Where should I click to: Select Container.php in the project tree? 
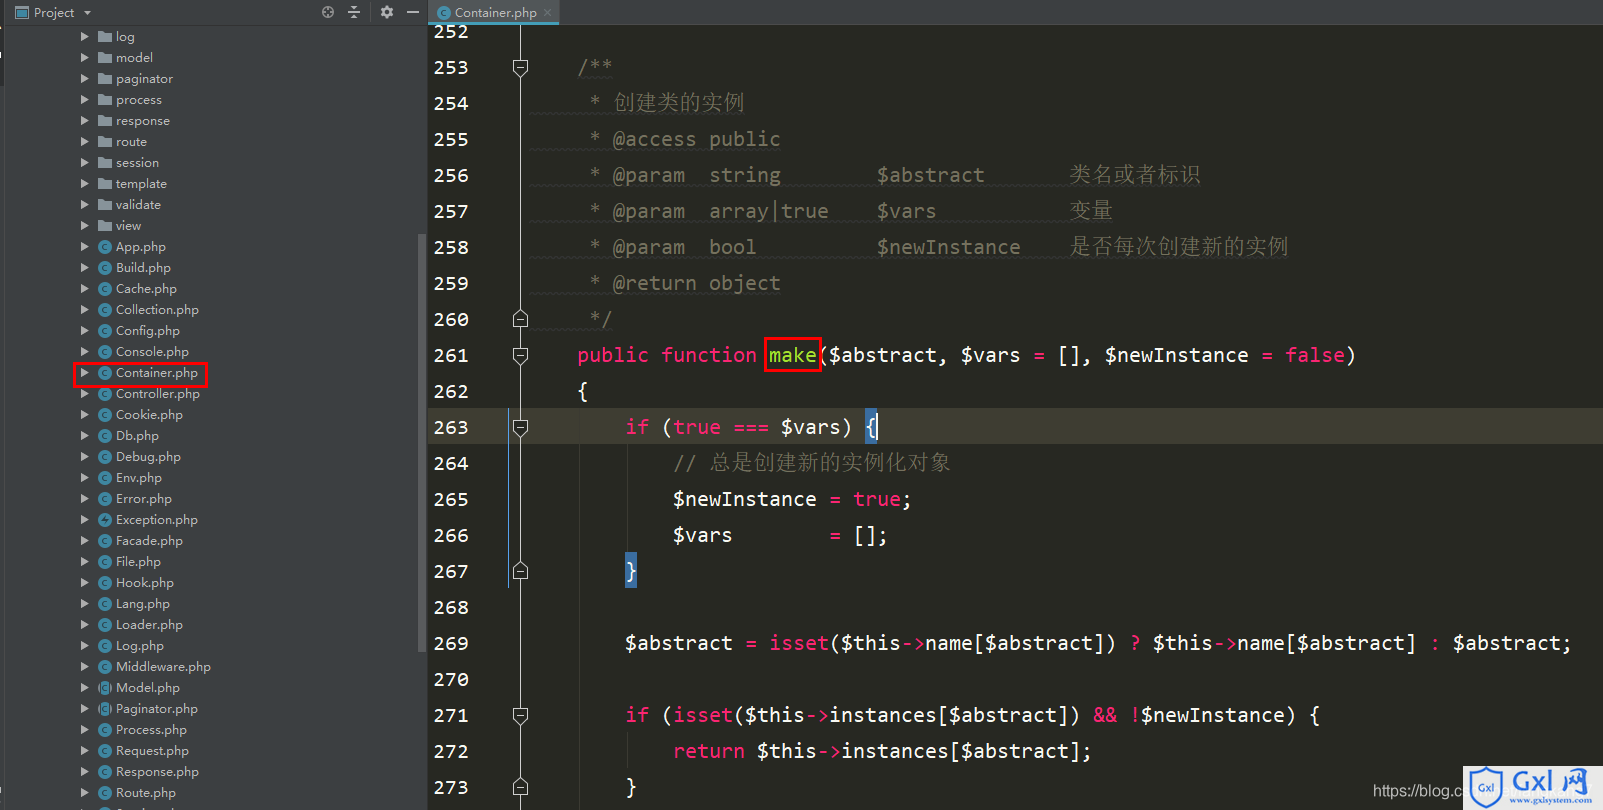point(156,373)
